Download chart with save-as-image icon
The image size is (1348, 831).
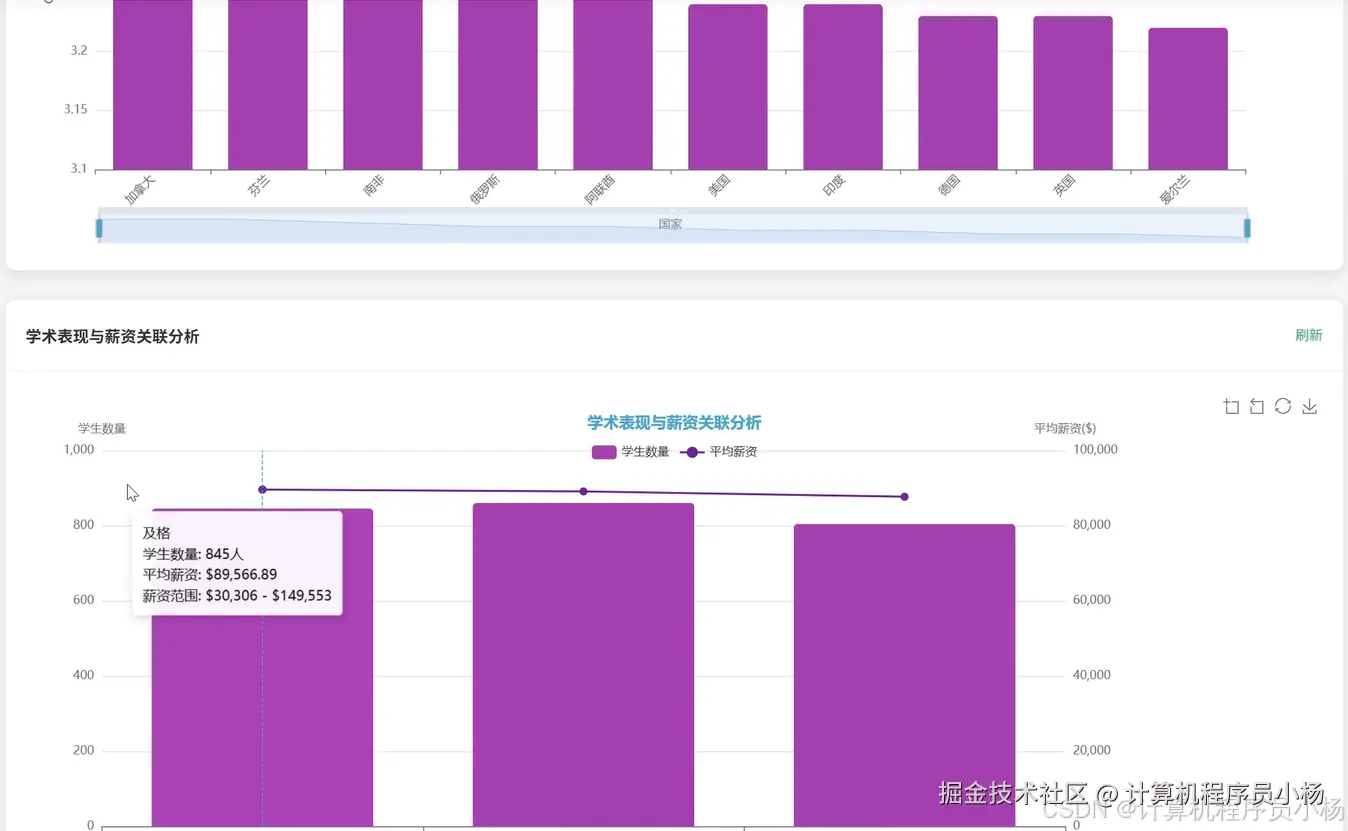point(1309,406)
